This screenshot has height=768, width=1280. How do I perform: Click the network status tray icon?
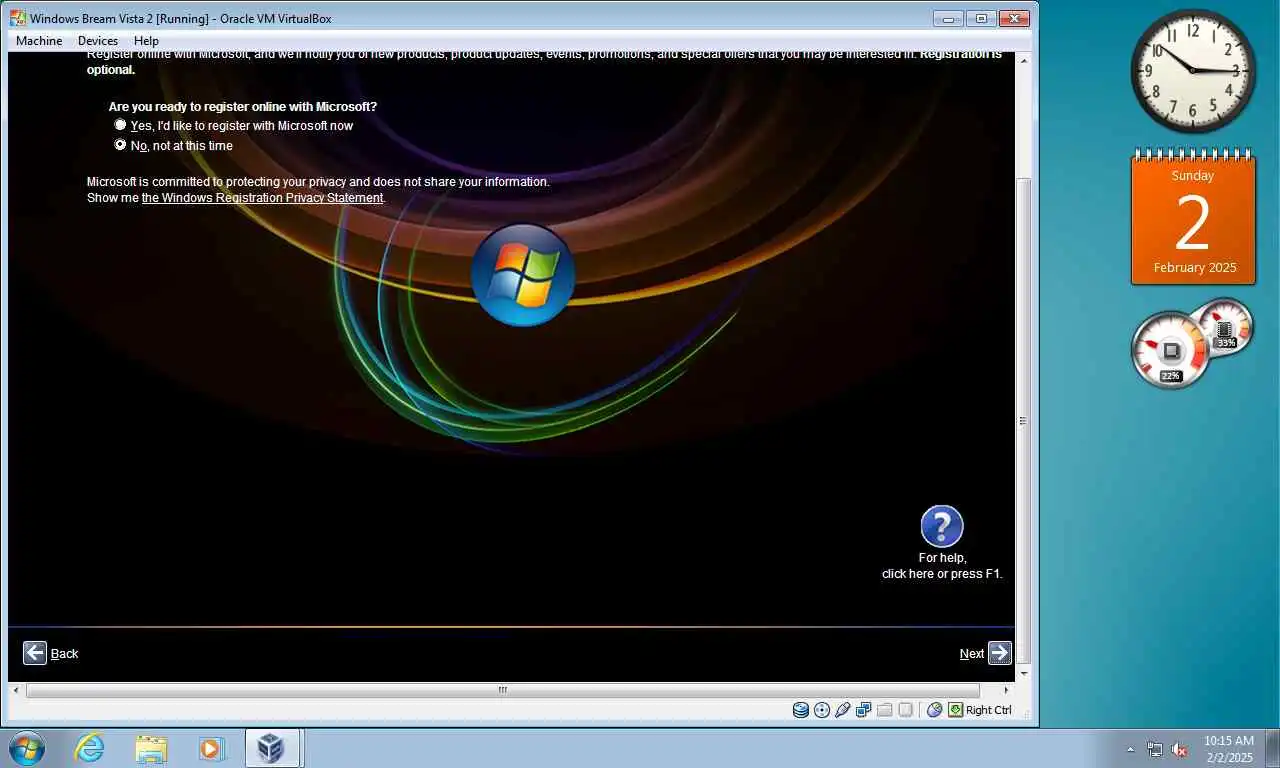[x=1155, y=749]
